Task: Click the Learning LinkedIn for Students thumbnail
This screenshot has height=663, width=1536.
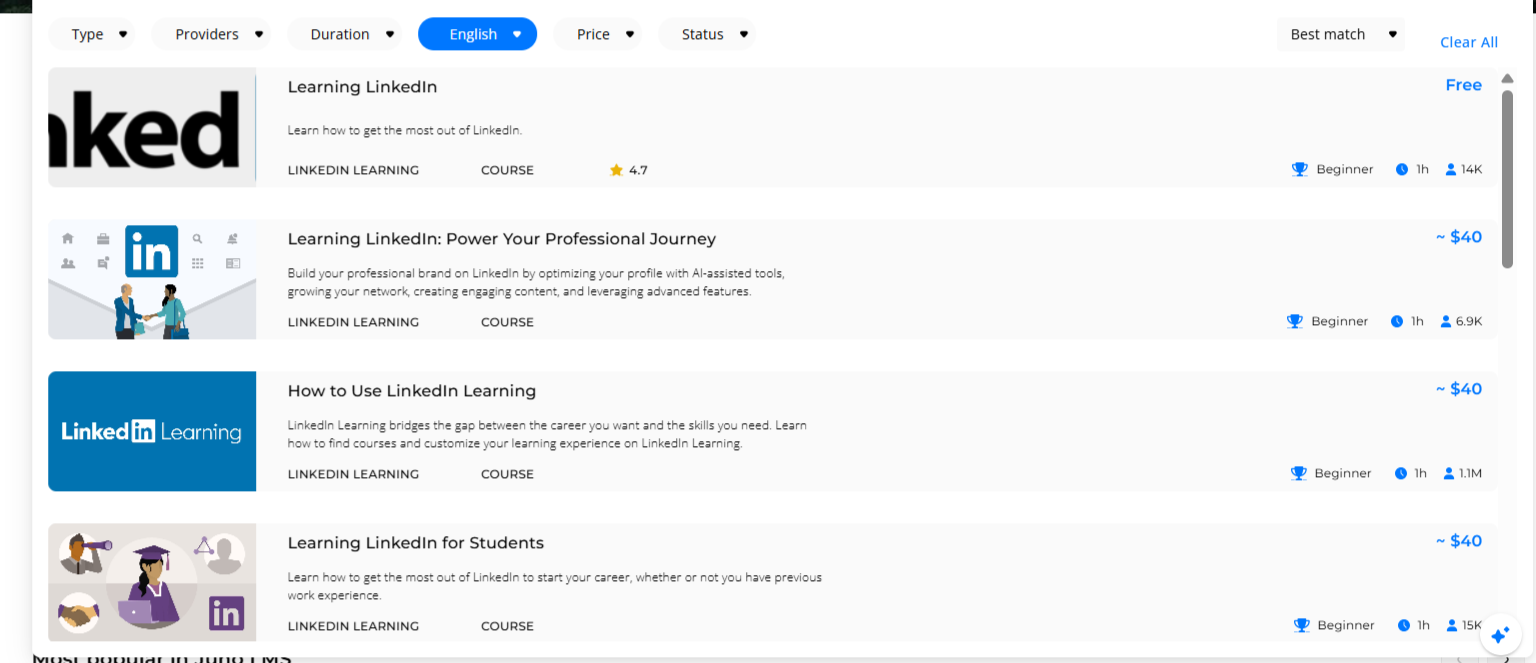Action: pyautogui.click(x=152, y=582)
